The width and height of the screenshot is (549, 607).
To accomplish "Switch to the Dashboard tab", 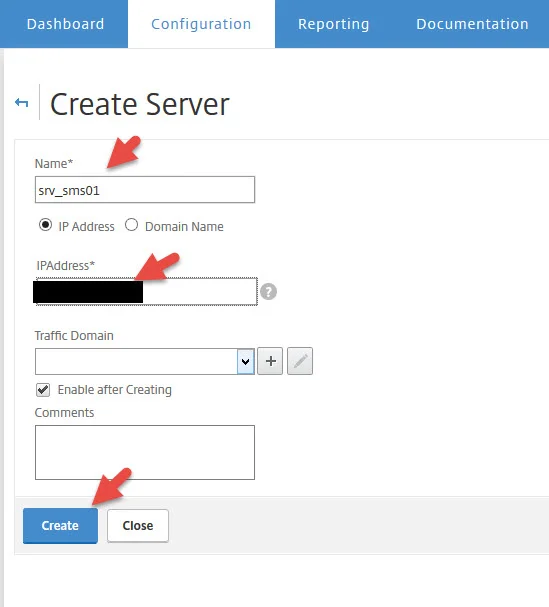I will (65, 24).
